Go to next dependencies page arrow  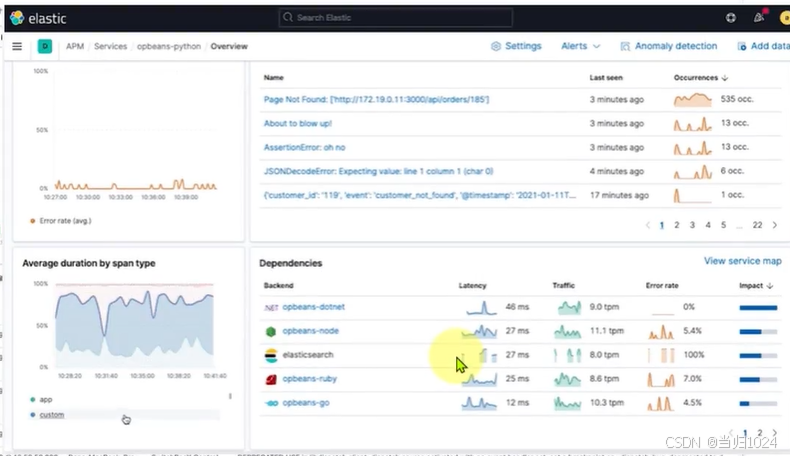click(x=775, y=433)
